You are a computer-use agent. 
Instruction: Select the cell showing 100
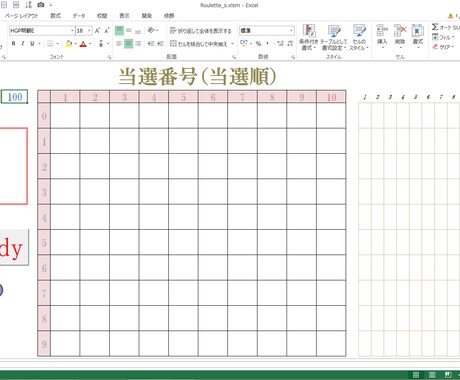pyautogui.click(x=14, y=97)
